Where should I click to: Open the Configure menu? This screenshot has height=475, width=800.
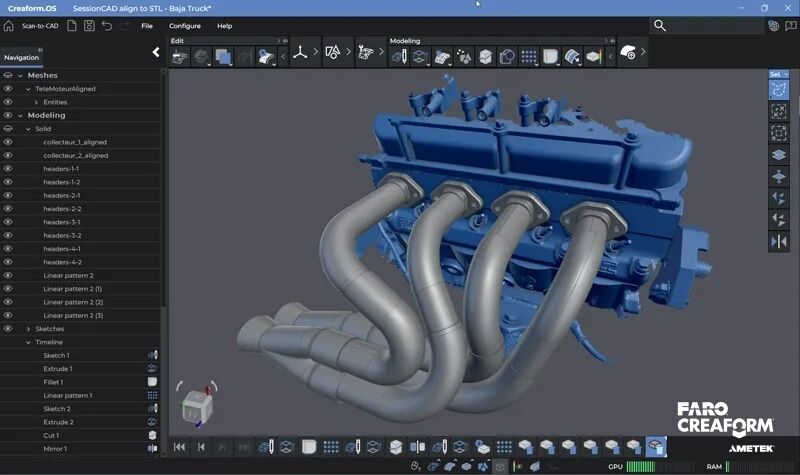point(184,26)
